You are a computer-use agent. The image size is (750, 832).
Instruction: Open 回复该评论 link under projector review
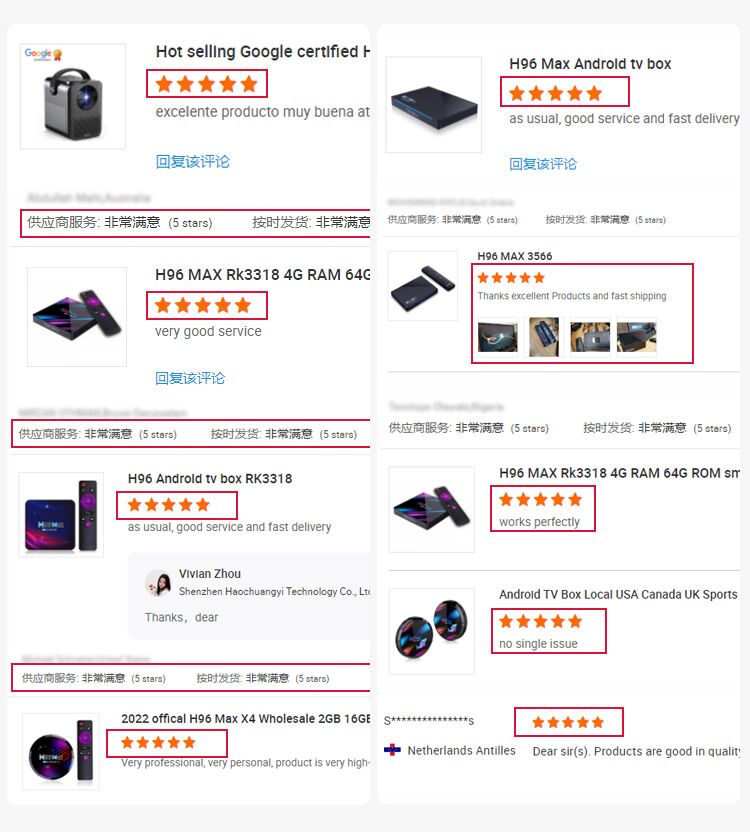[x=193, y=162]
